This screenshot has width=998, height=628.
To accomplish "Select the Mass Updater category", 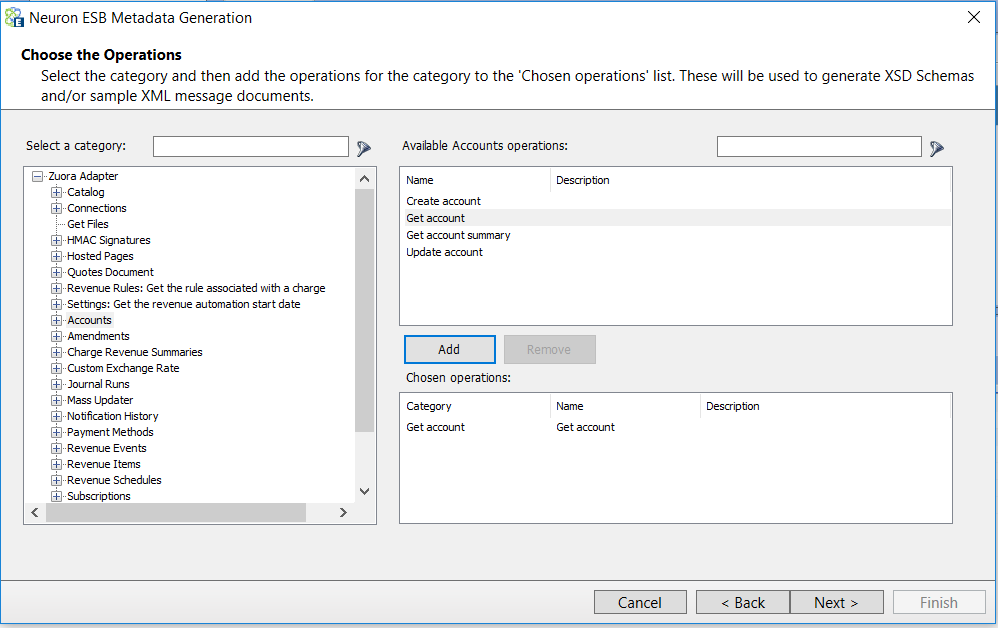I will click(100, 400).
